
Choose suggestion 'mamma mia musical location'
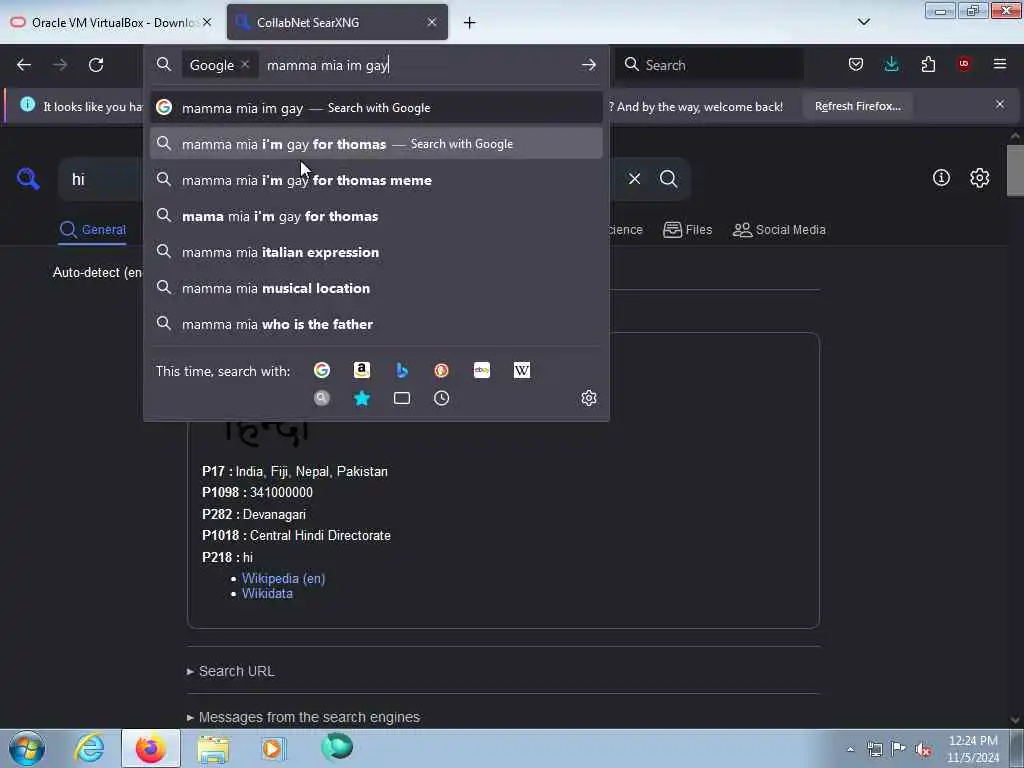[376, 287]
